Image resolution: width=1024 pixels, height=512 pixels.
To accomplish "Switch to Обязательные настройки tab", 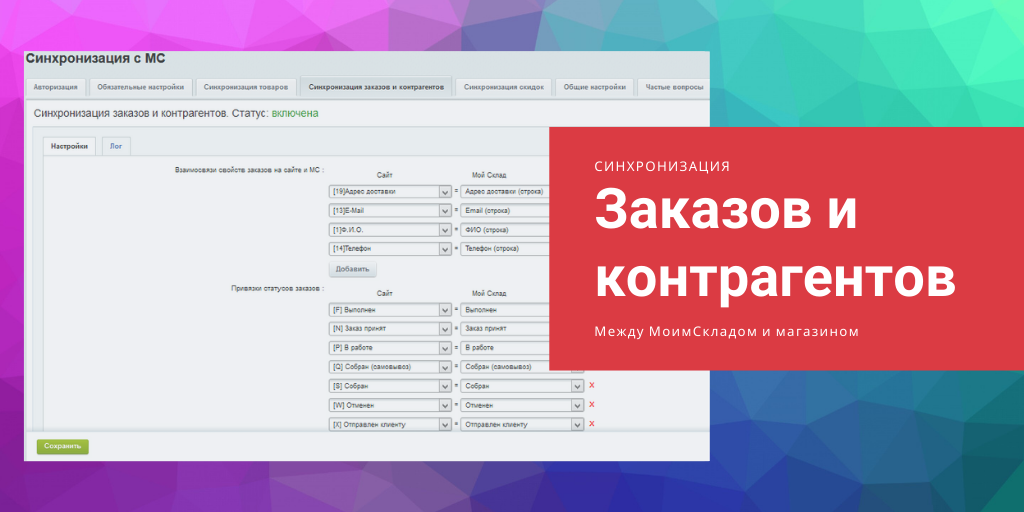I will [139, 87].
